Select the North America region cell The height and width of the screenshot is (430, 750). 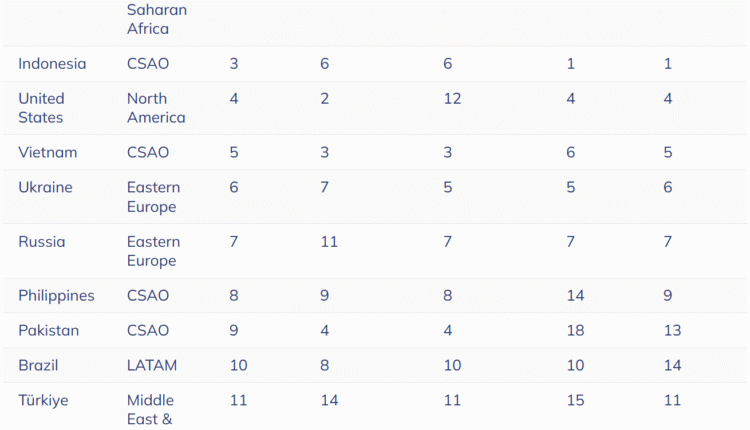[x=156, y=108]
